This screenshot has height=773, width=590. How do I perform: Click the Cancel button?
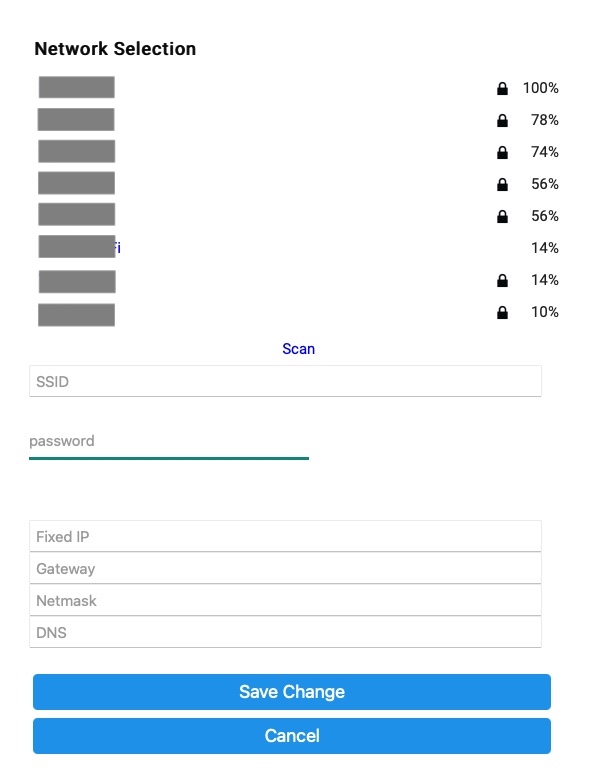(x=292, y=736)
